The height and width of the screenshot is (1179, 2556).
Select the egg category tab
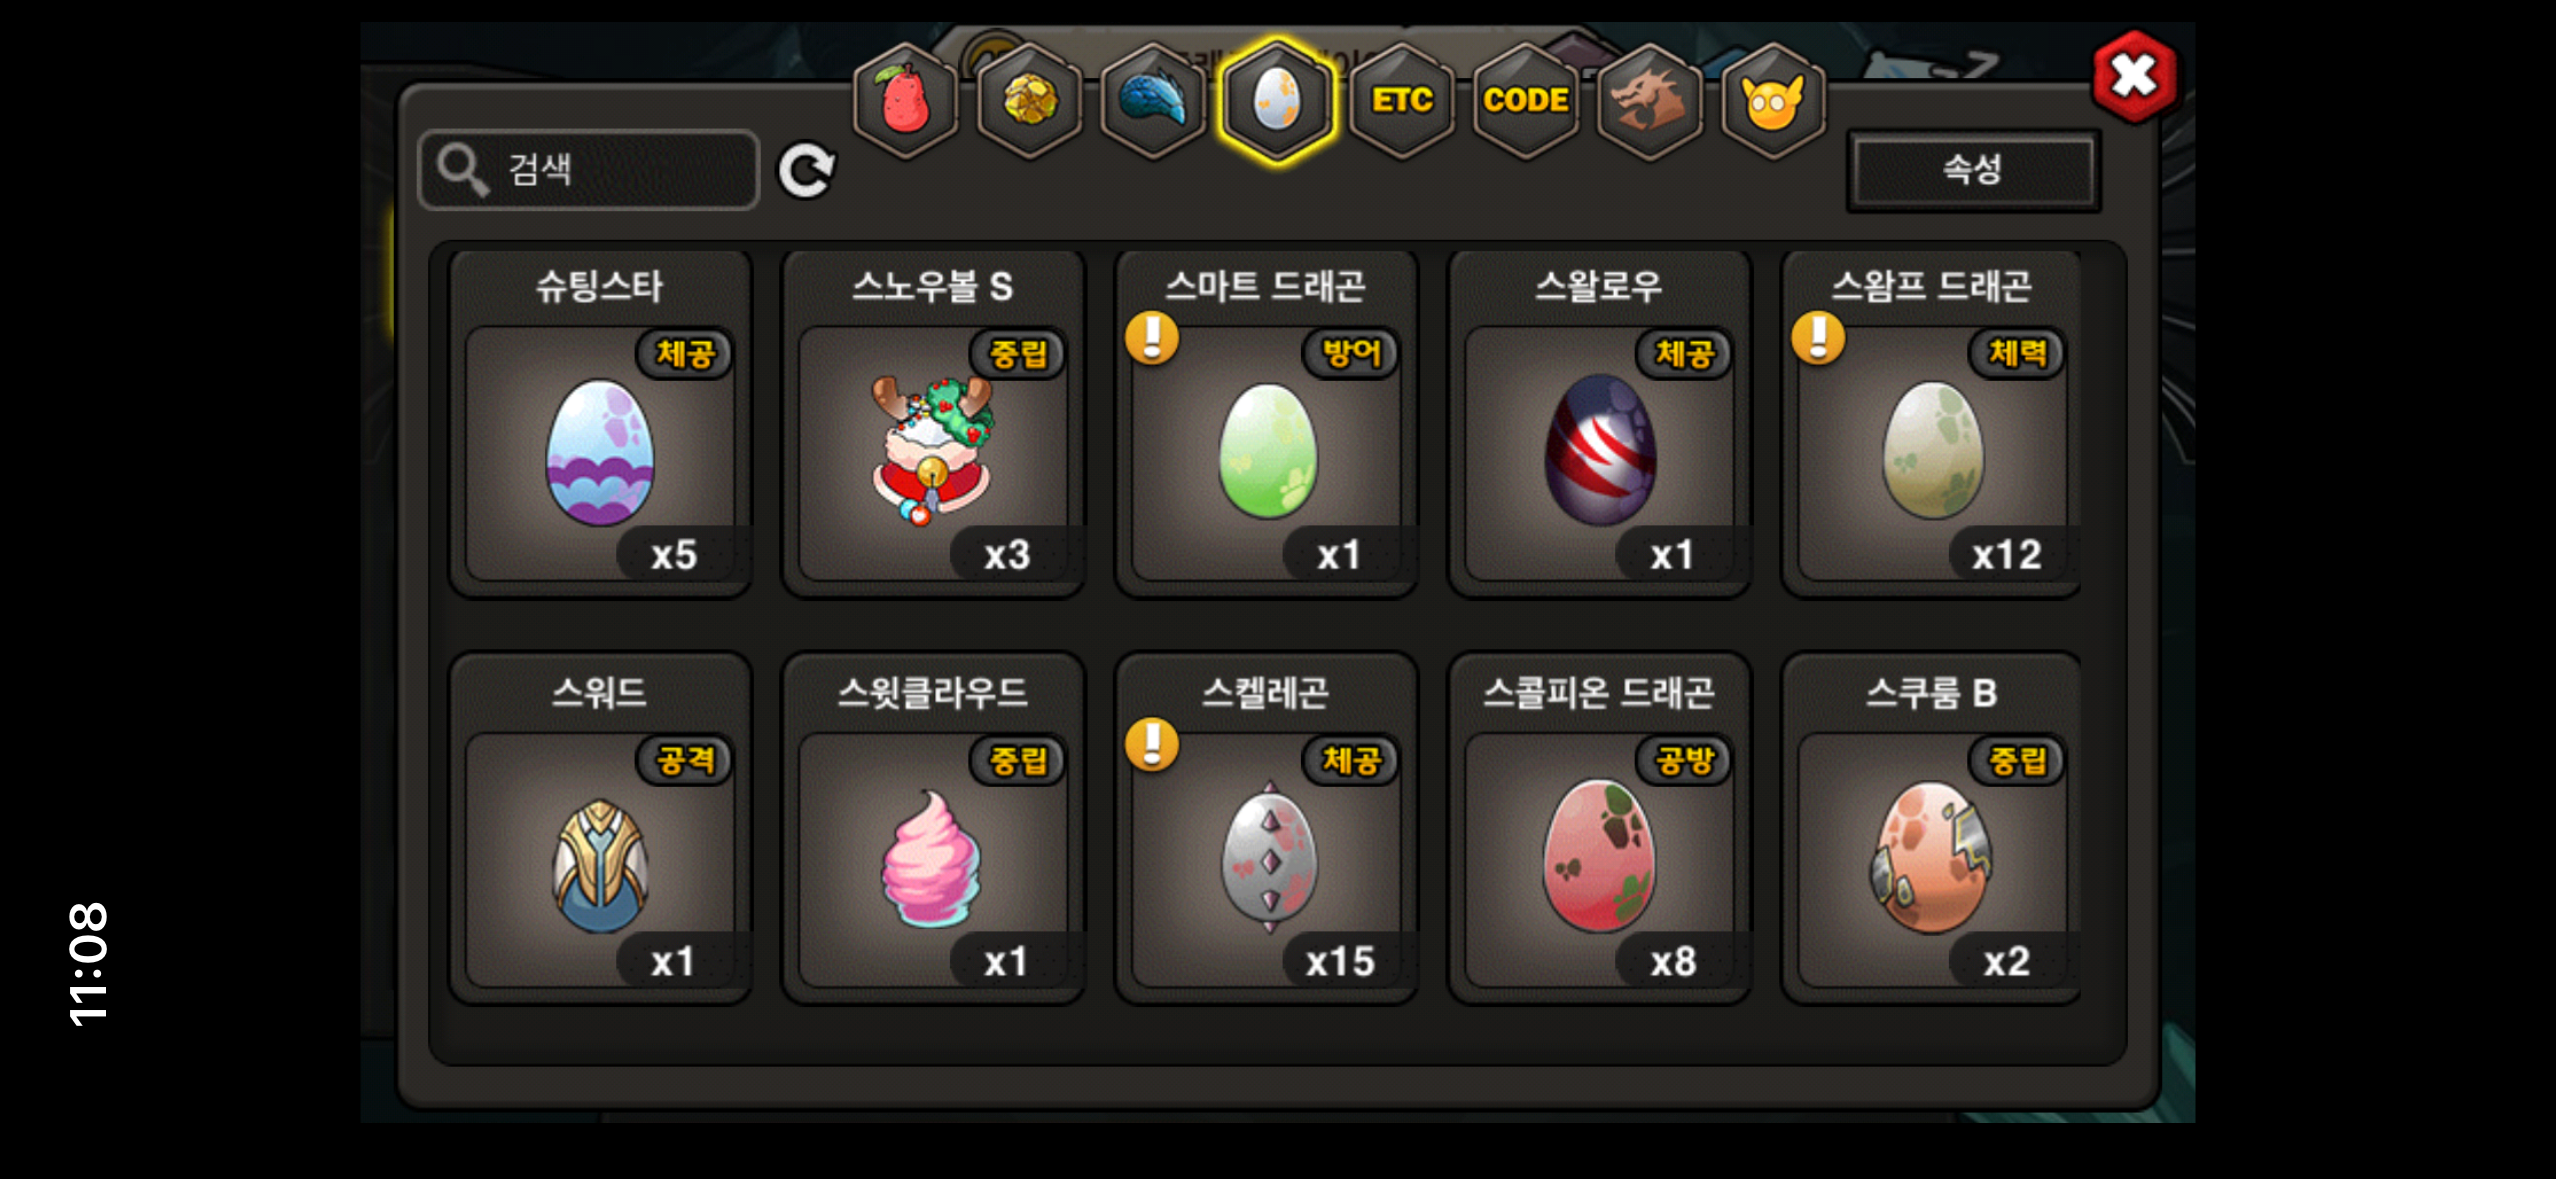pos(1277,101)
